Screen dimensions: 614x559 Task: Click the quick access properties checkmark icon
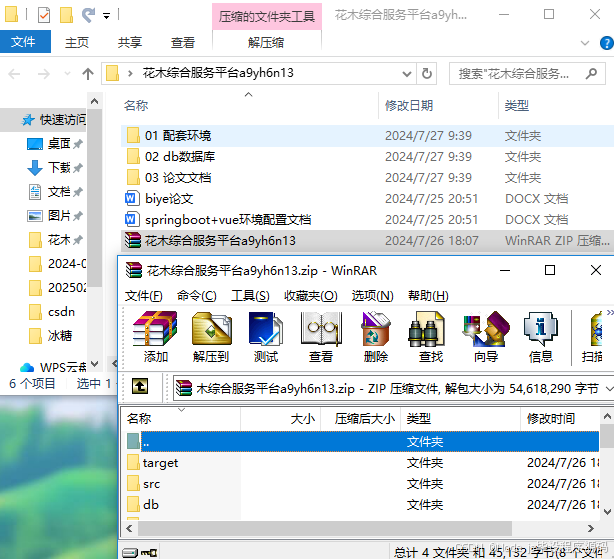tap(44, 15)
